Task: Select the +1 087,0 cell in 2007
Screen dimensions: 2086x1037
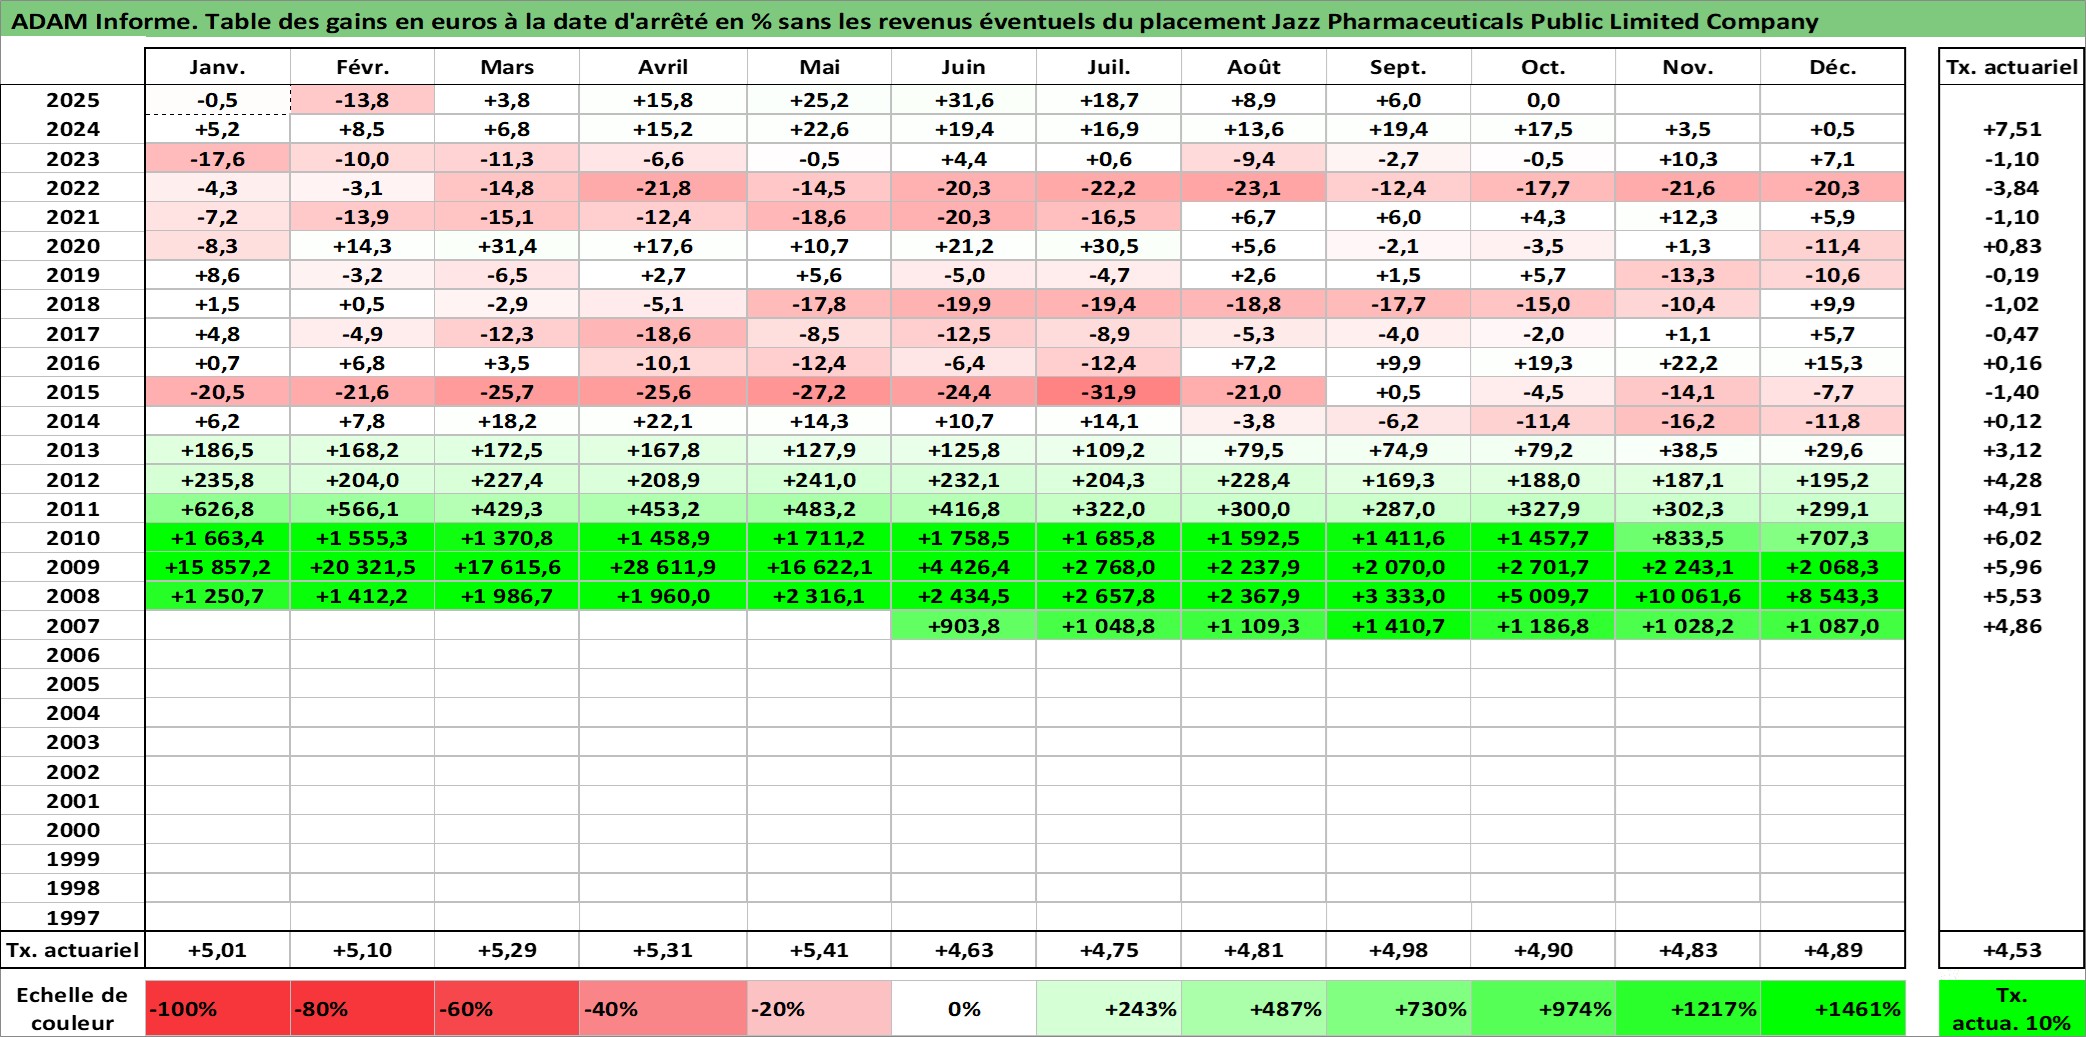Action: 1832,626
